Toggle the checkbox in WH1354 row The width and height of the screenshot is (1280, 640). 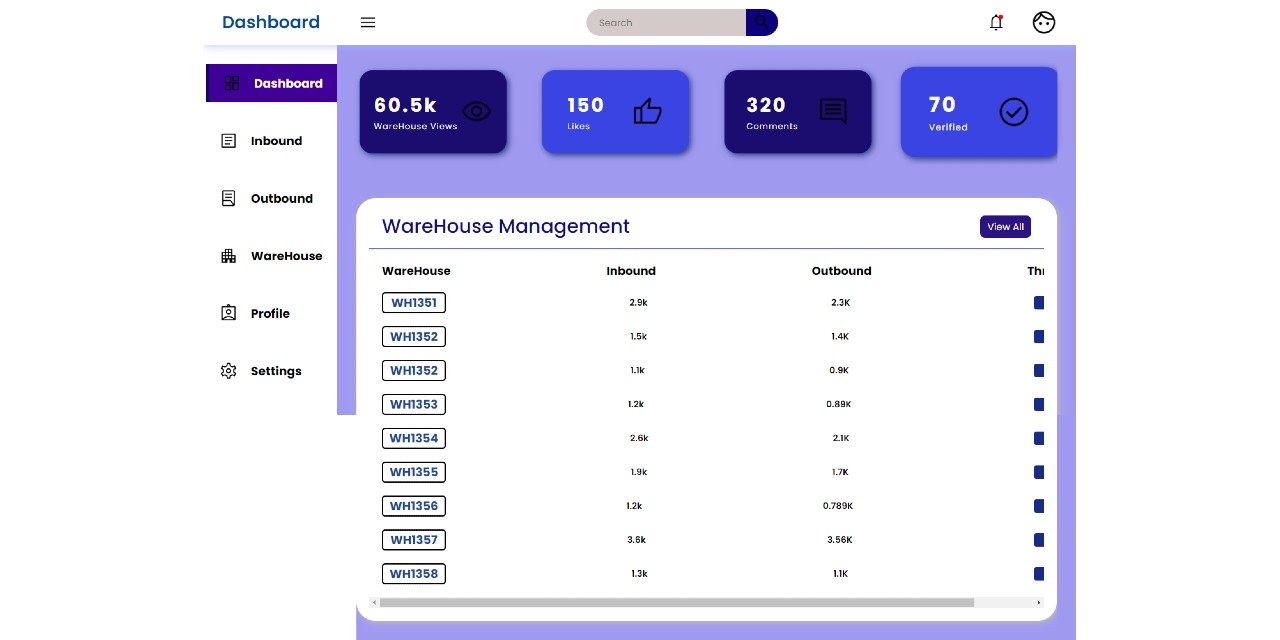[x=1039, y=438]
